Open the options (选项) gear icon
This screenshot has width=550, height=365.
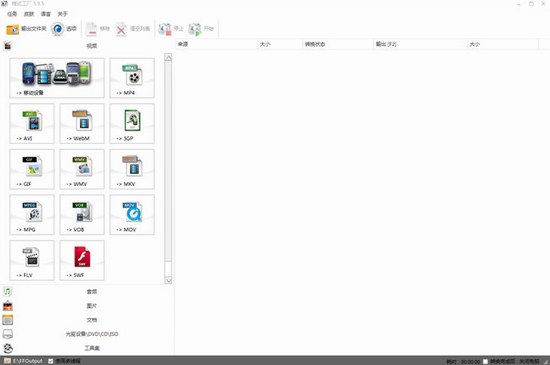coord(58,29)
